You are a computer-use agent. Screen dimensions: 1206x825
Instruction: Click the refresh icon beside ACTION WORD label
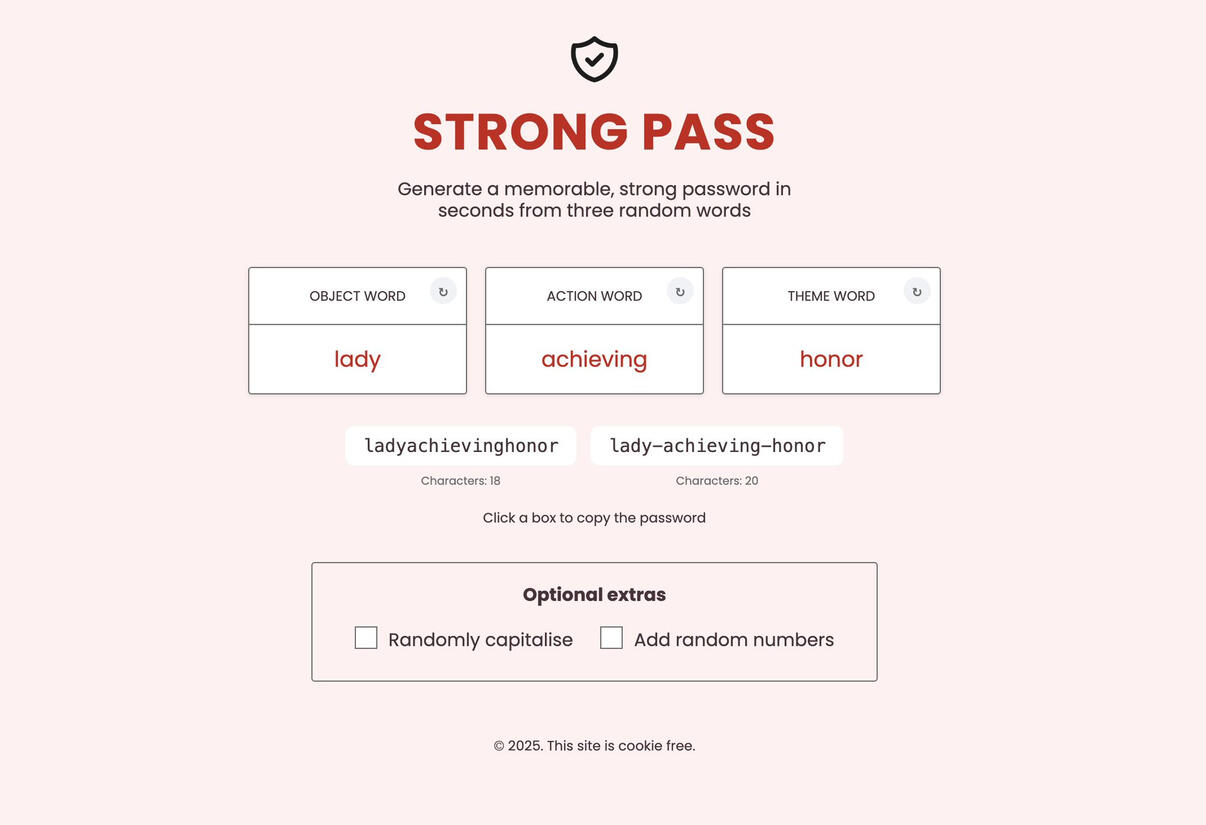coord(679,290)
